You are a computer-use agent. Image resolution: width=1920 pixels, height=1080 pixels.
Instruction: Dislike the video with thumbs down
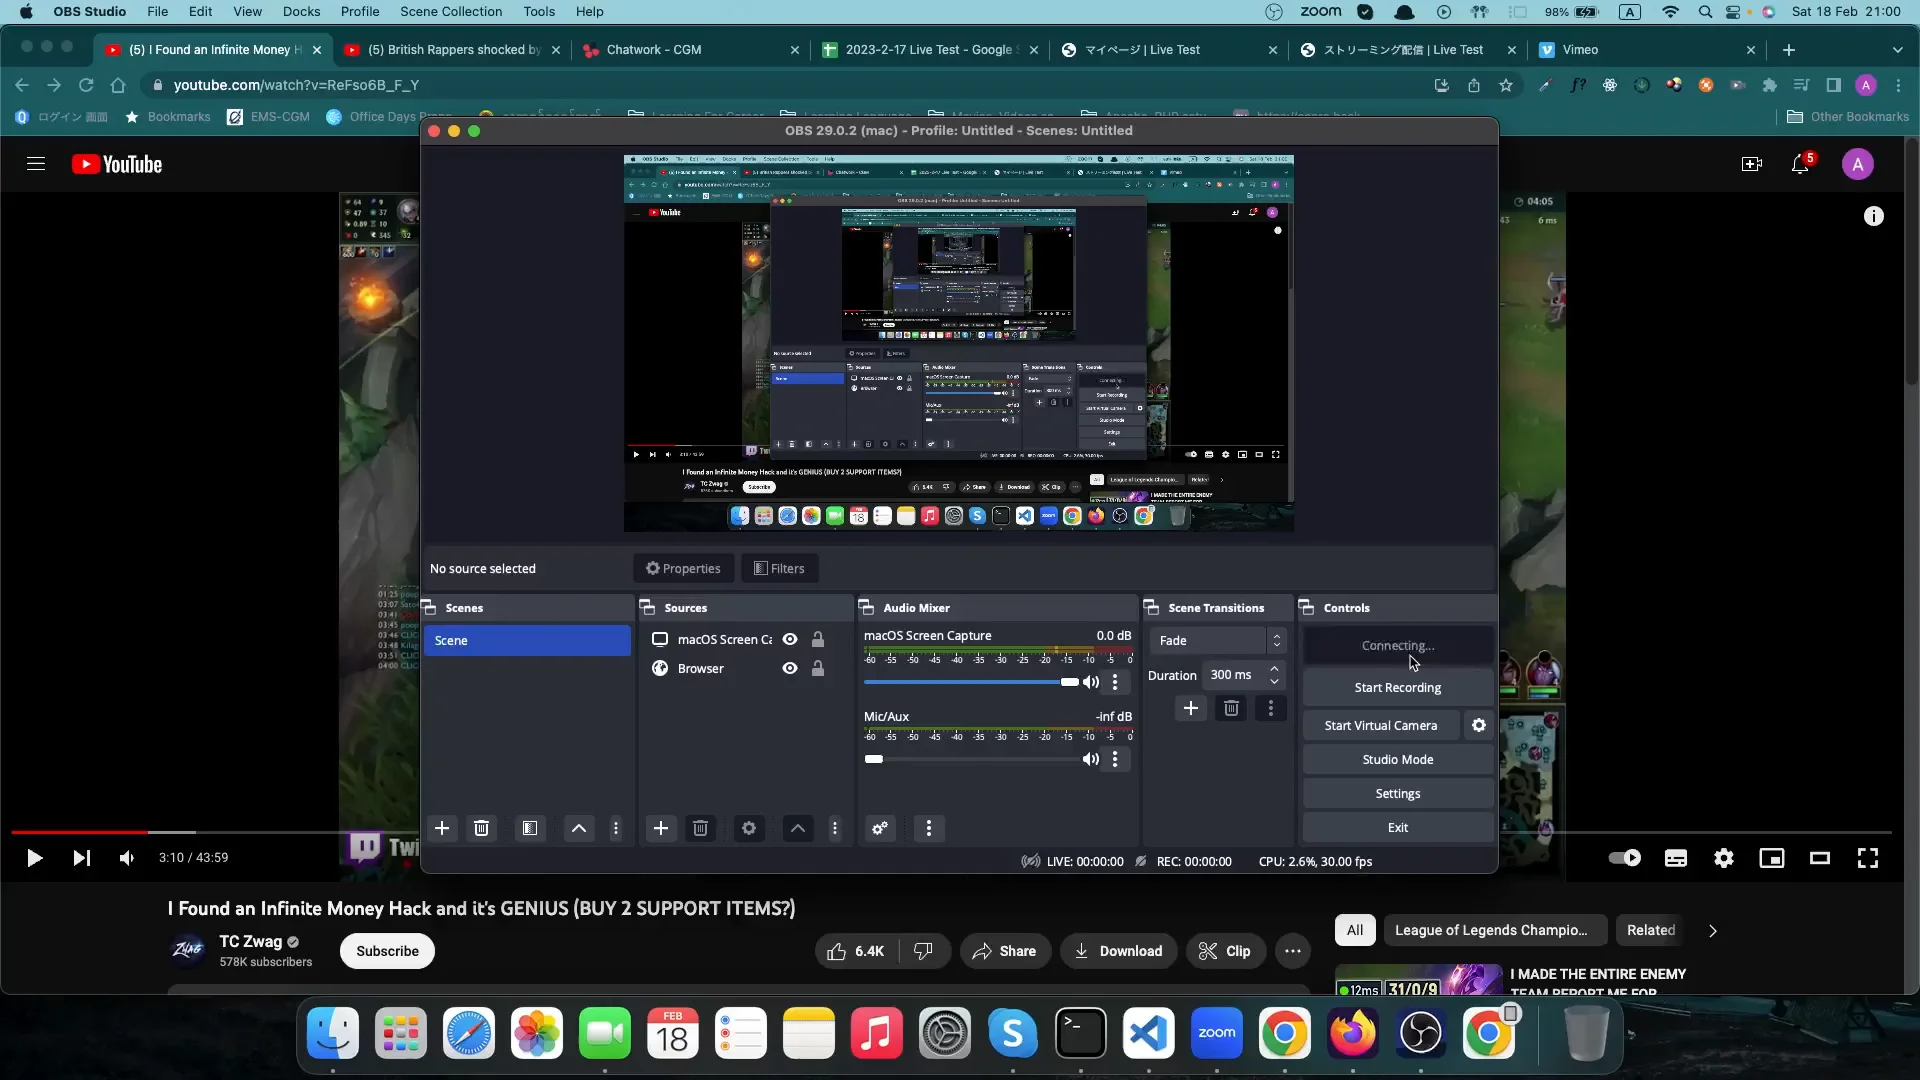tap(923, 951)
